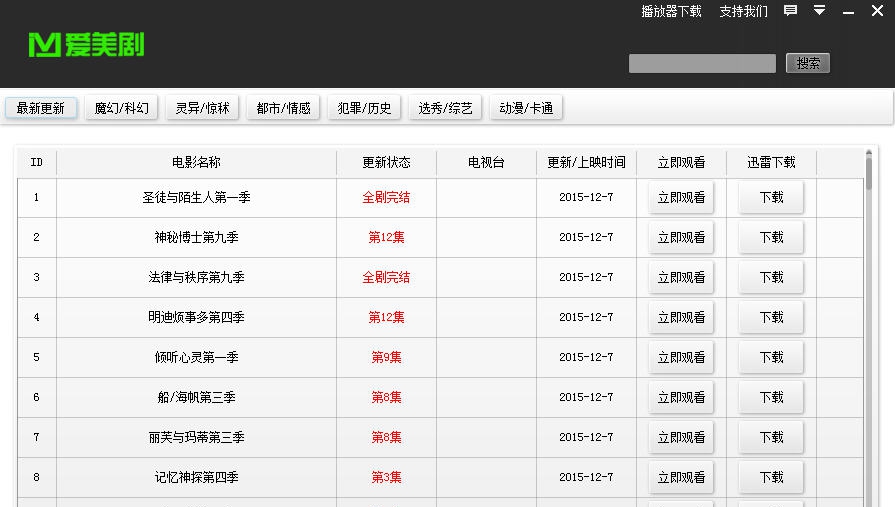Image resolution: width=895 pixels, height=507 pixels.
Task: Switch to 灵异/惊悚 category
Action: click(202, 108)
